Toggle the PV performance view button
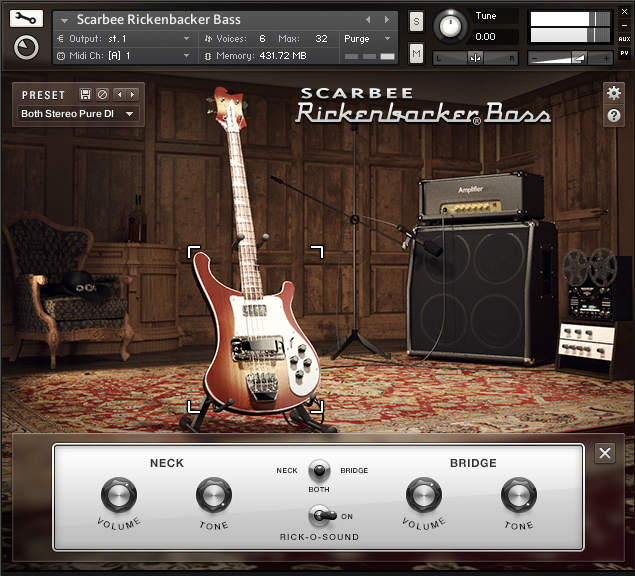635x576 pixels. click(624, 53)
